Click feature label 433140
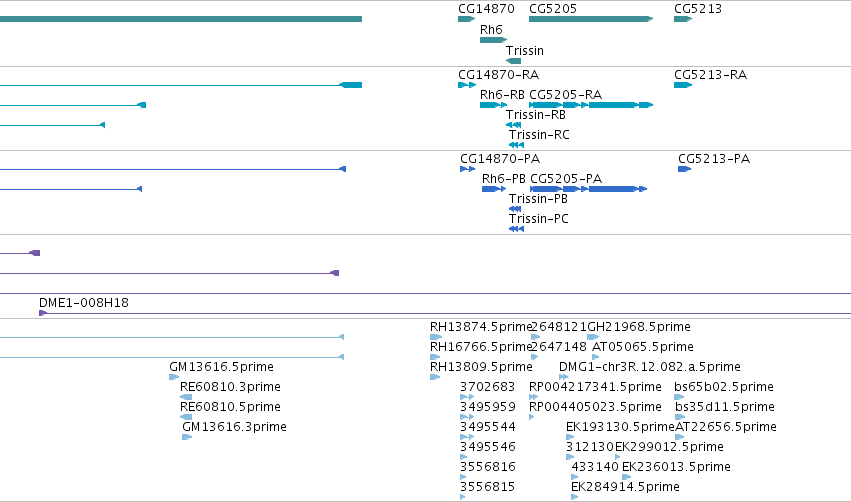The image size is (851, 502). pyautogui.click(x=595, y=467)
